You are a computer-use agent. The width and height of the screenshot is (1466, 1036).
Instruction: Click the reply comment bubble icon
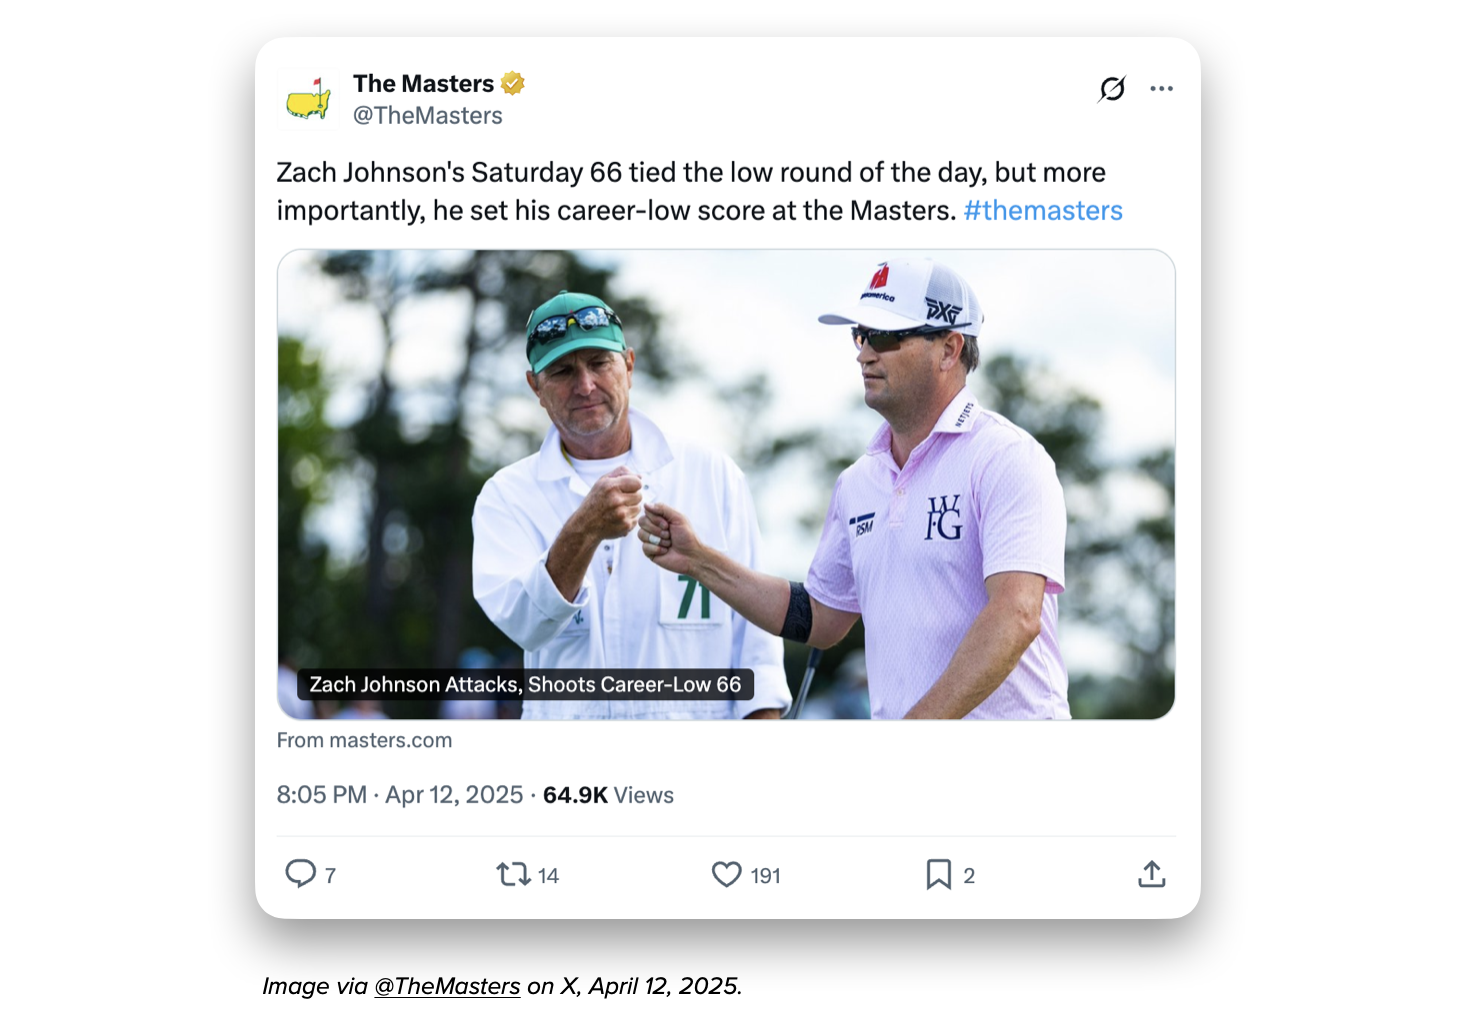coord(302,874)
